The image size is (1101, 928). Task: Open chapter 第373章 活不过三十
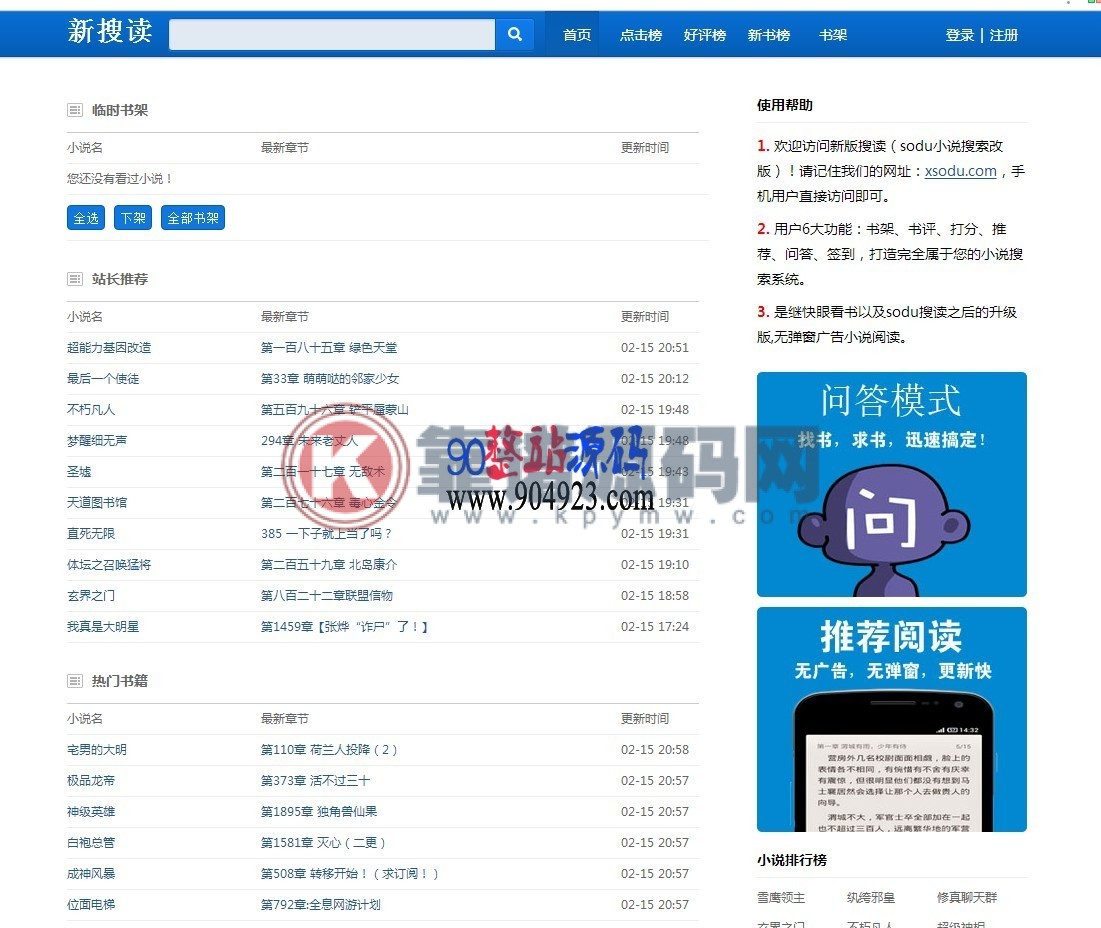point(315,781)
